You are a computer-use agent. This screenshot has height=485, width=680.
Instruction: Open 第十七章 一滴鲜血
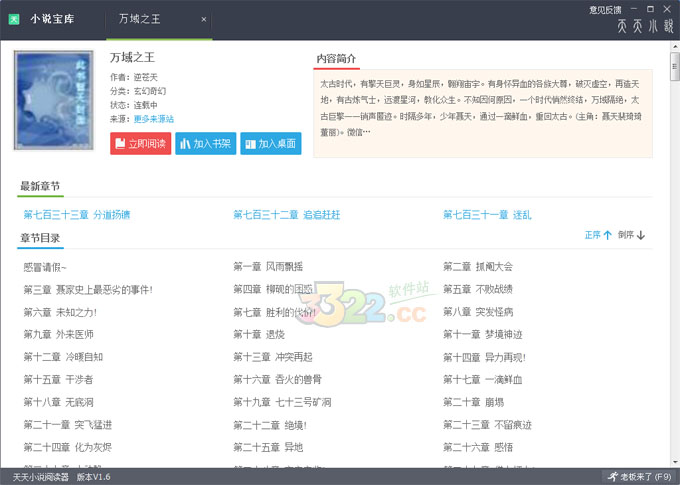(x=483, y=380)
